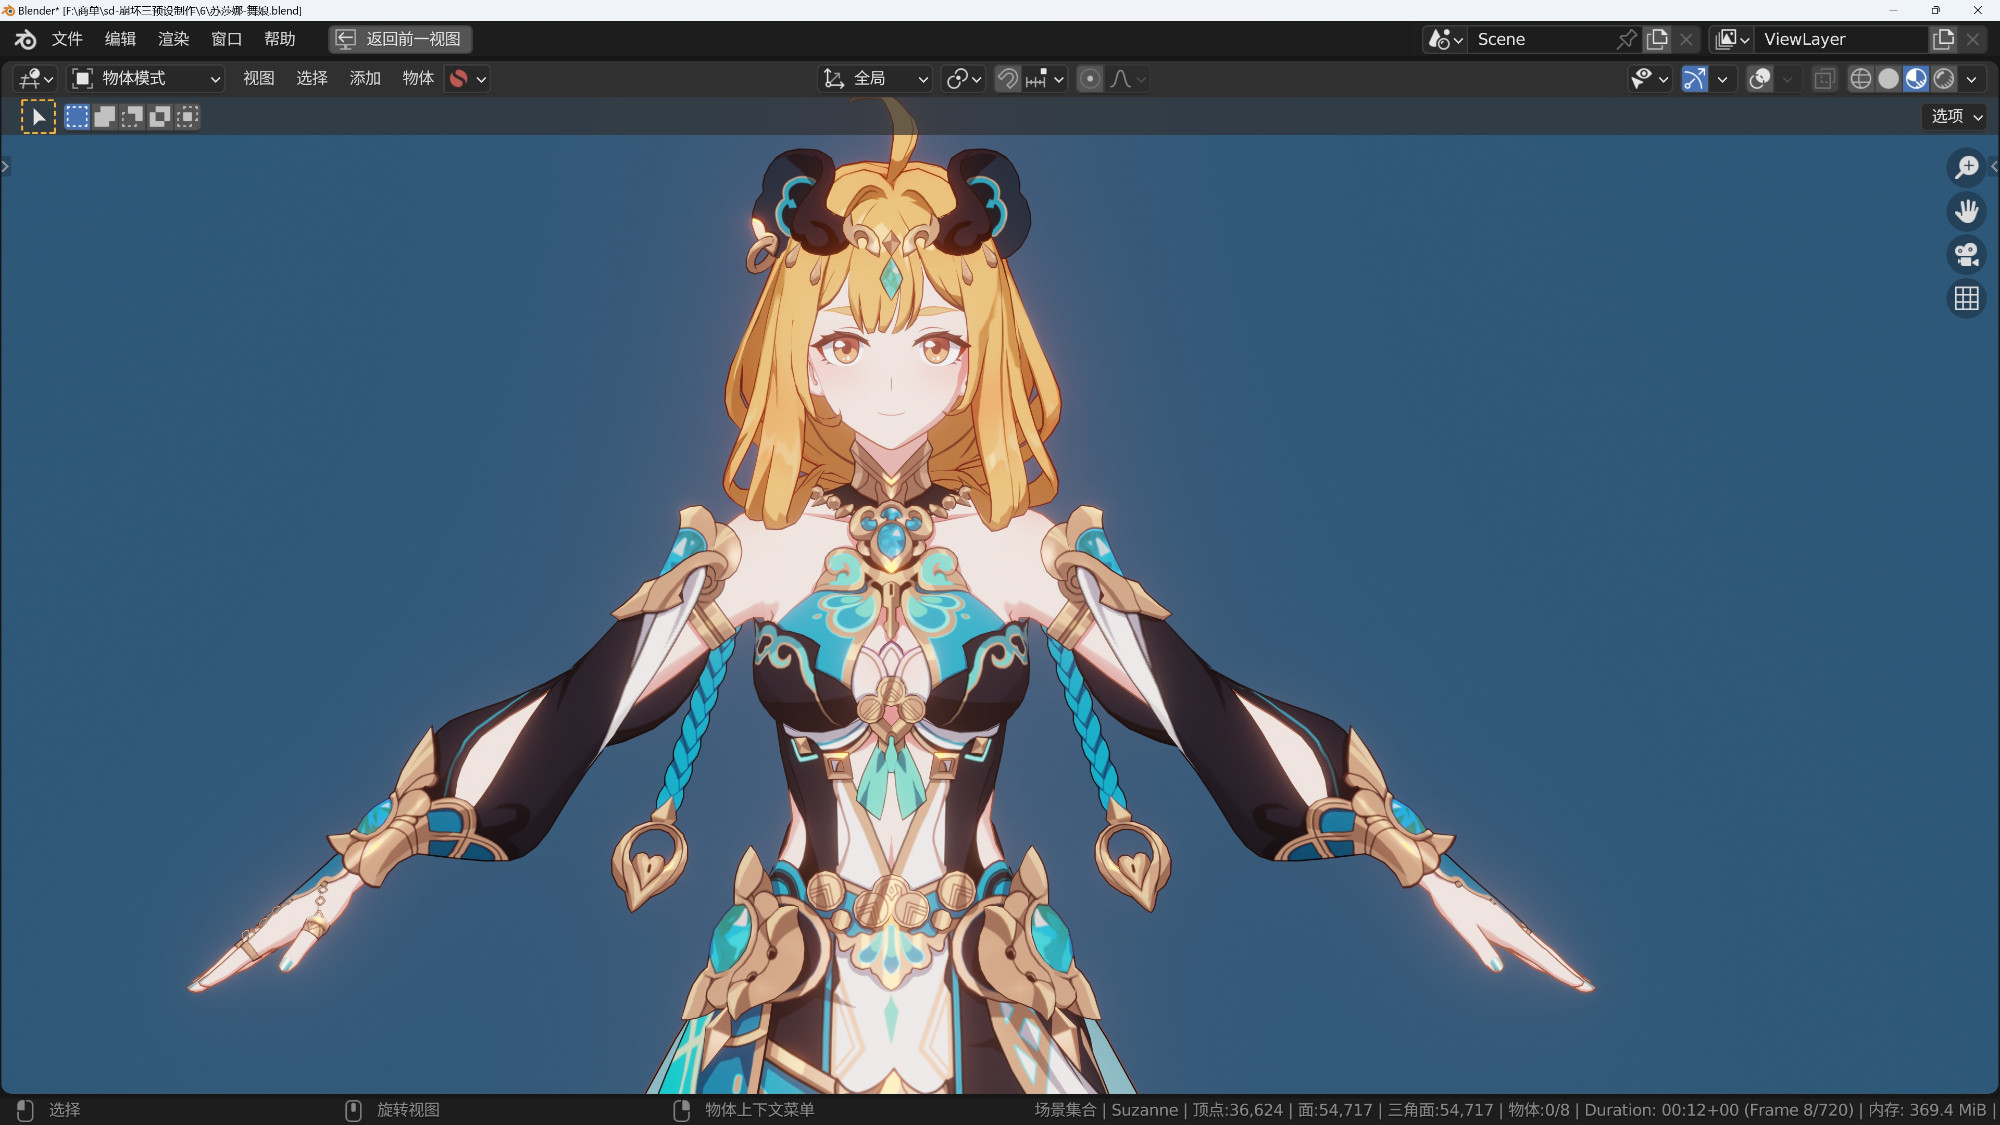The height and width of the screenshot is (1125, 2000).
Task: Toggle viewport overlays button
Action: pyautogui.click(x=1760, y=79)
